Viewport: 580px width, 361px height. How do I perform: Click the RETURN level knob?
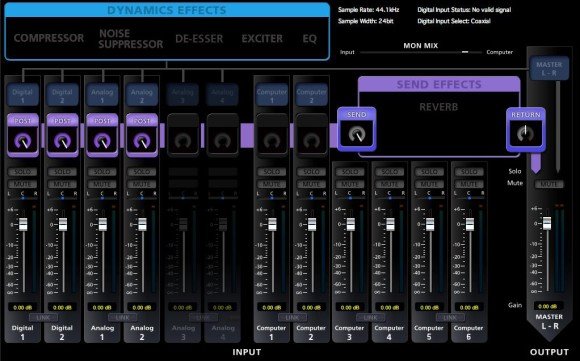[x=526, y=133]
